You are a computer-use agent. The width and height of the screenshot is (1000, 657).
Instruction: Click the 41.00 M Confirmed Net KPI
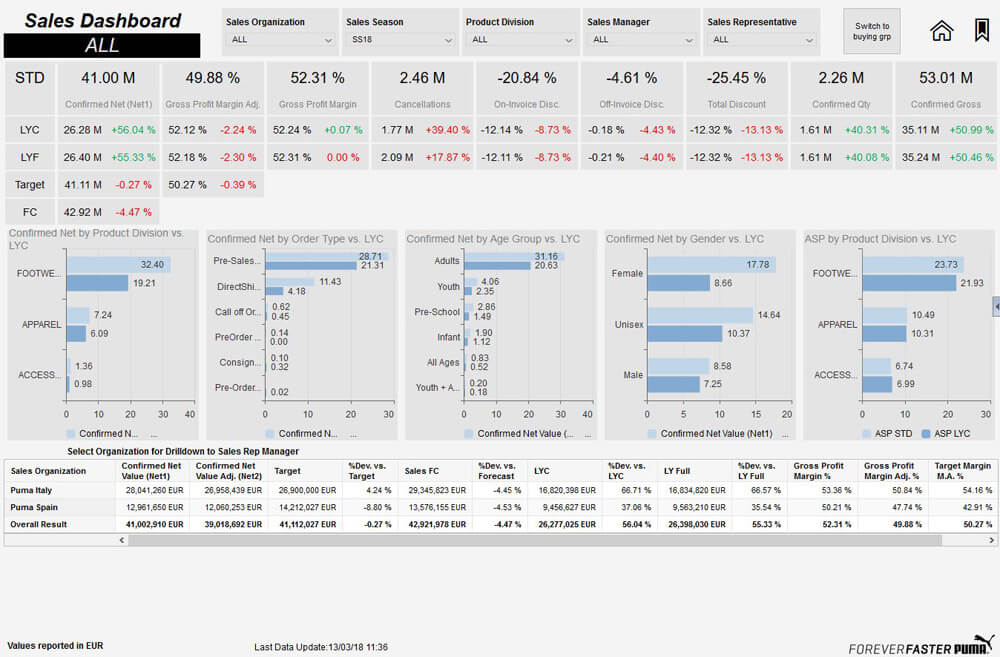click(x=108, y=87)
